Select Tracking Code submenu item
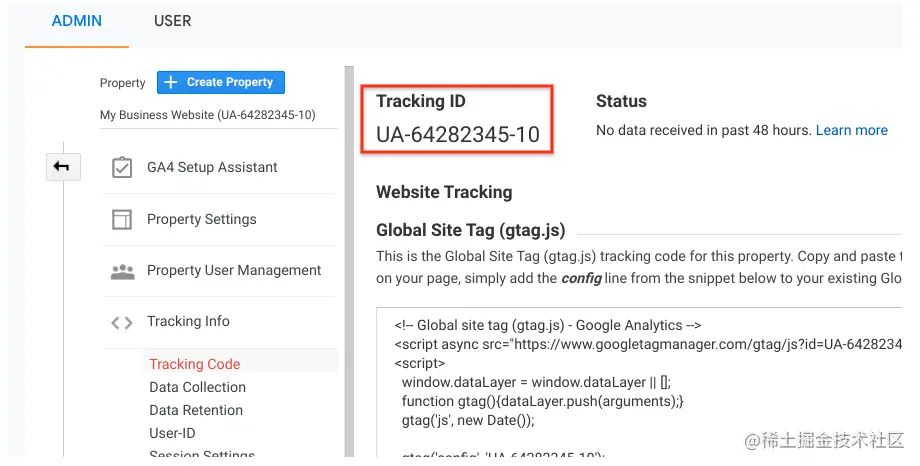 pos(195,364)
